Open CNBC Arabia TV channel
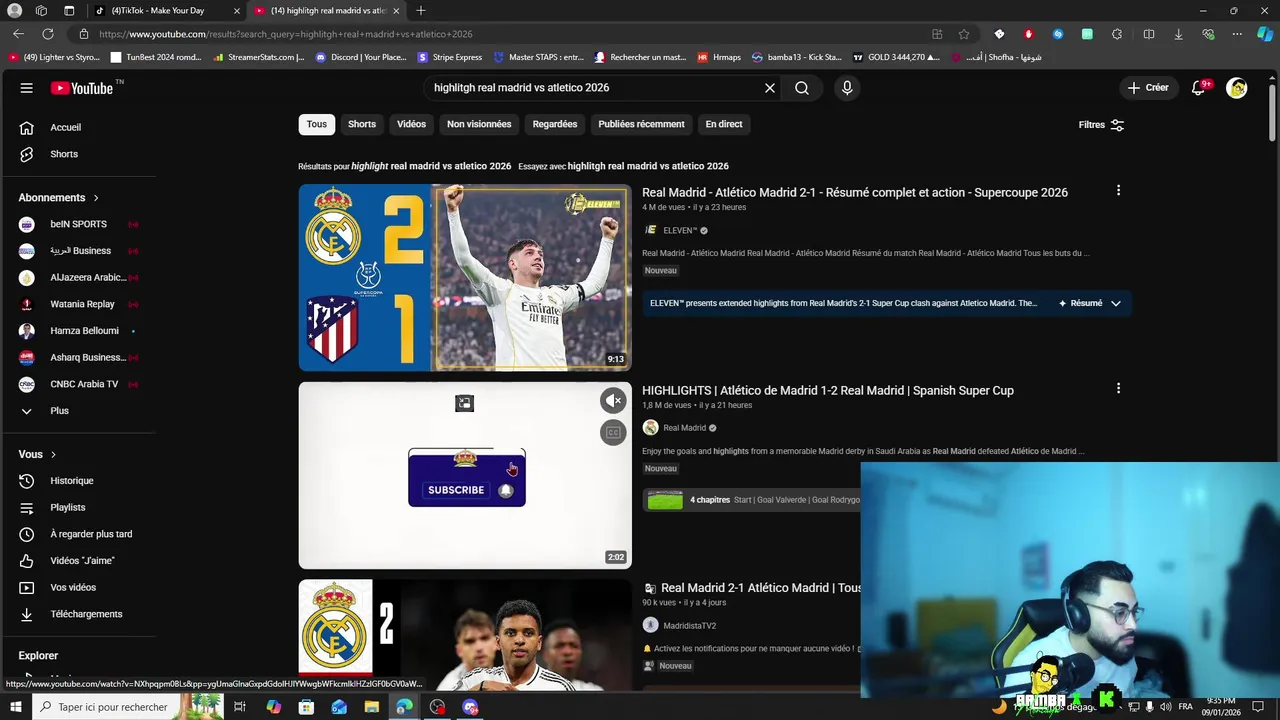The width and height of the screenshot is (1280, 720). tap(78, 384)
